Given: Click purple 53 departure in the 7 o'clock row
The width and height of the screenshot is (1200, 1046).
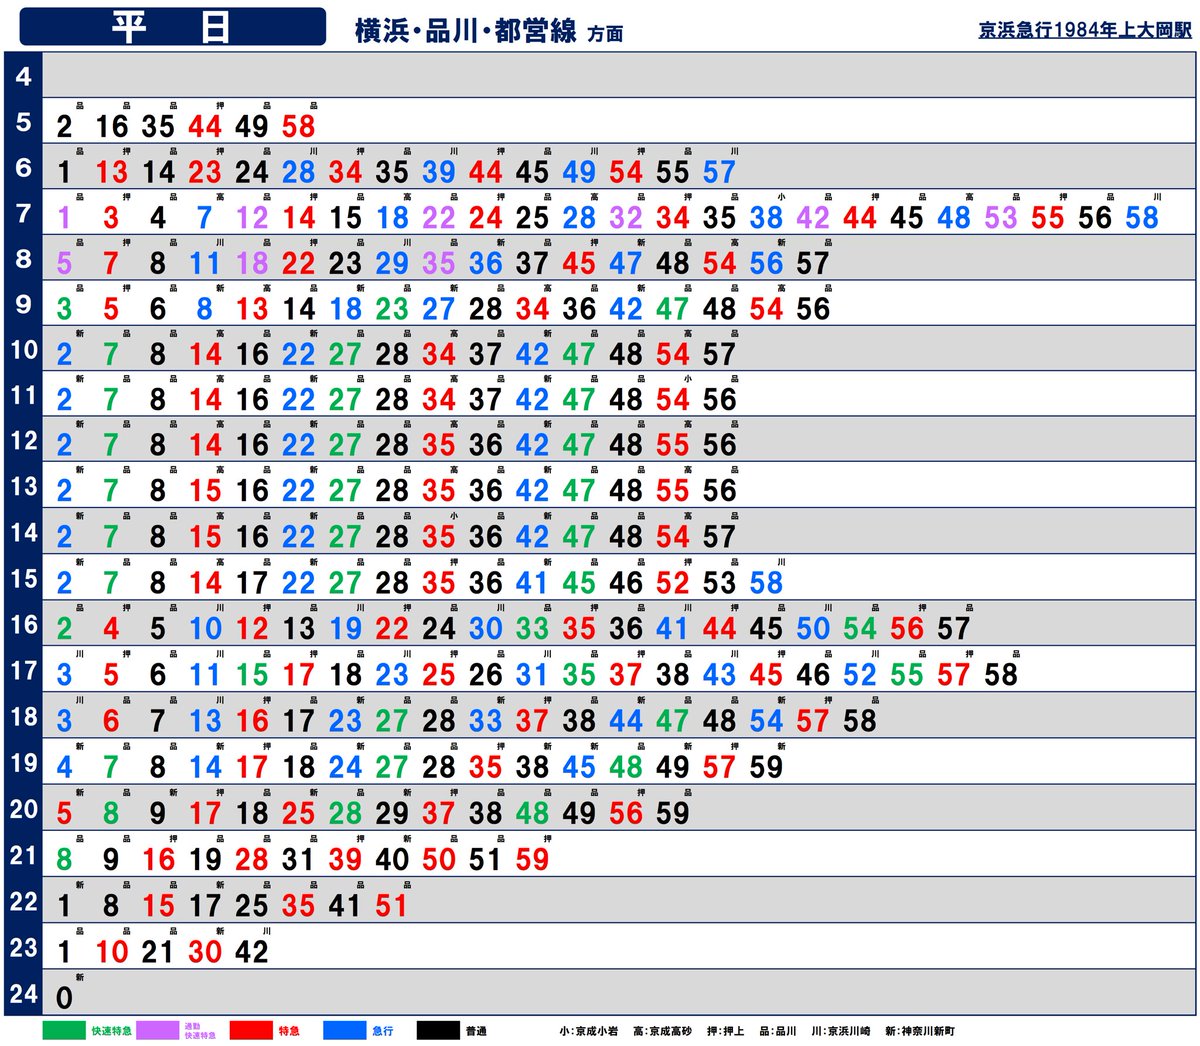Looking at the screenshot, I should coord(1000,217).
